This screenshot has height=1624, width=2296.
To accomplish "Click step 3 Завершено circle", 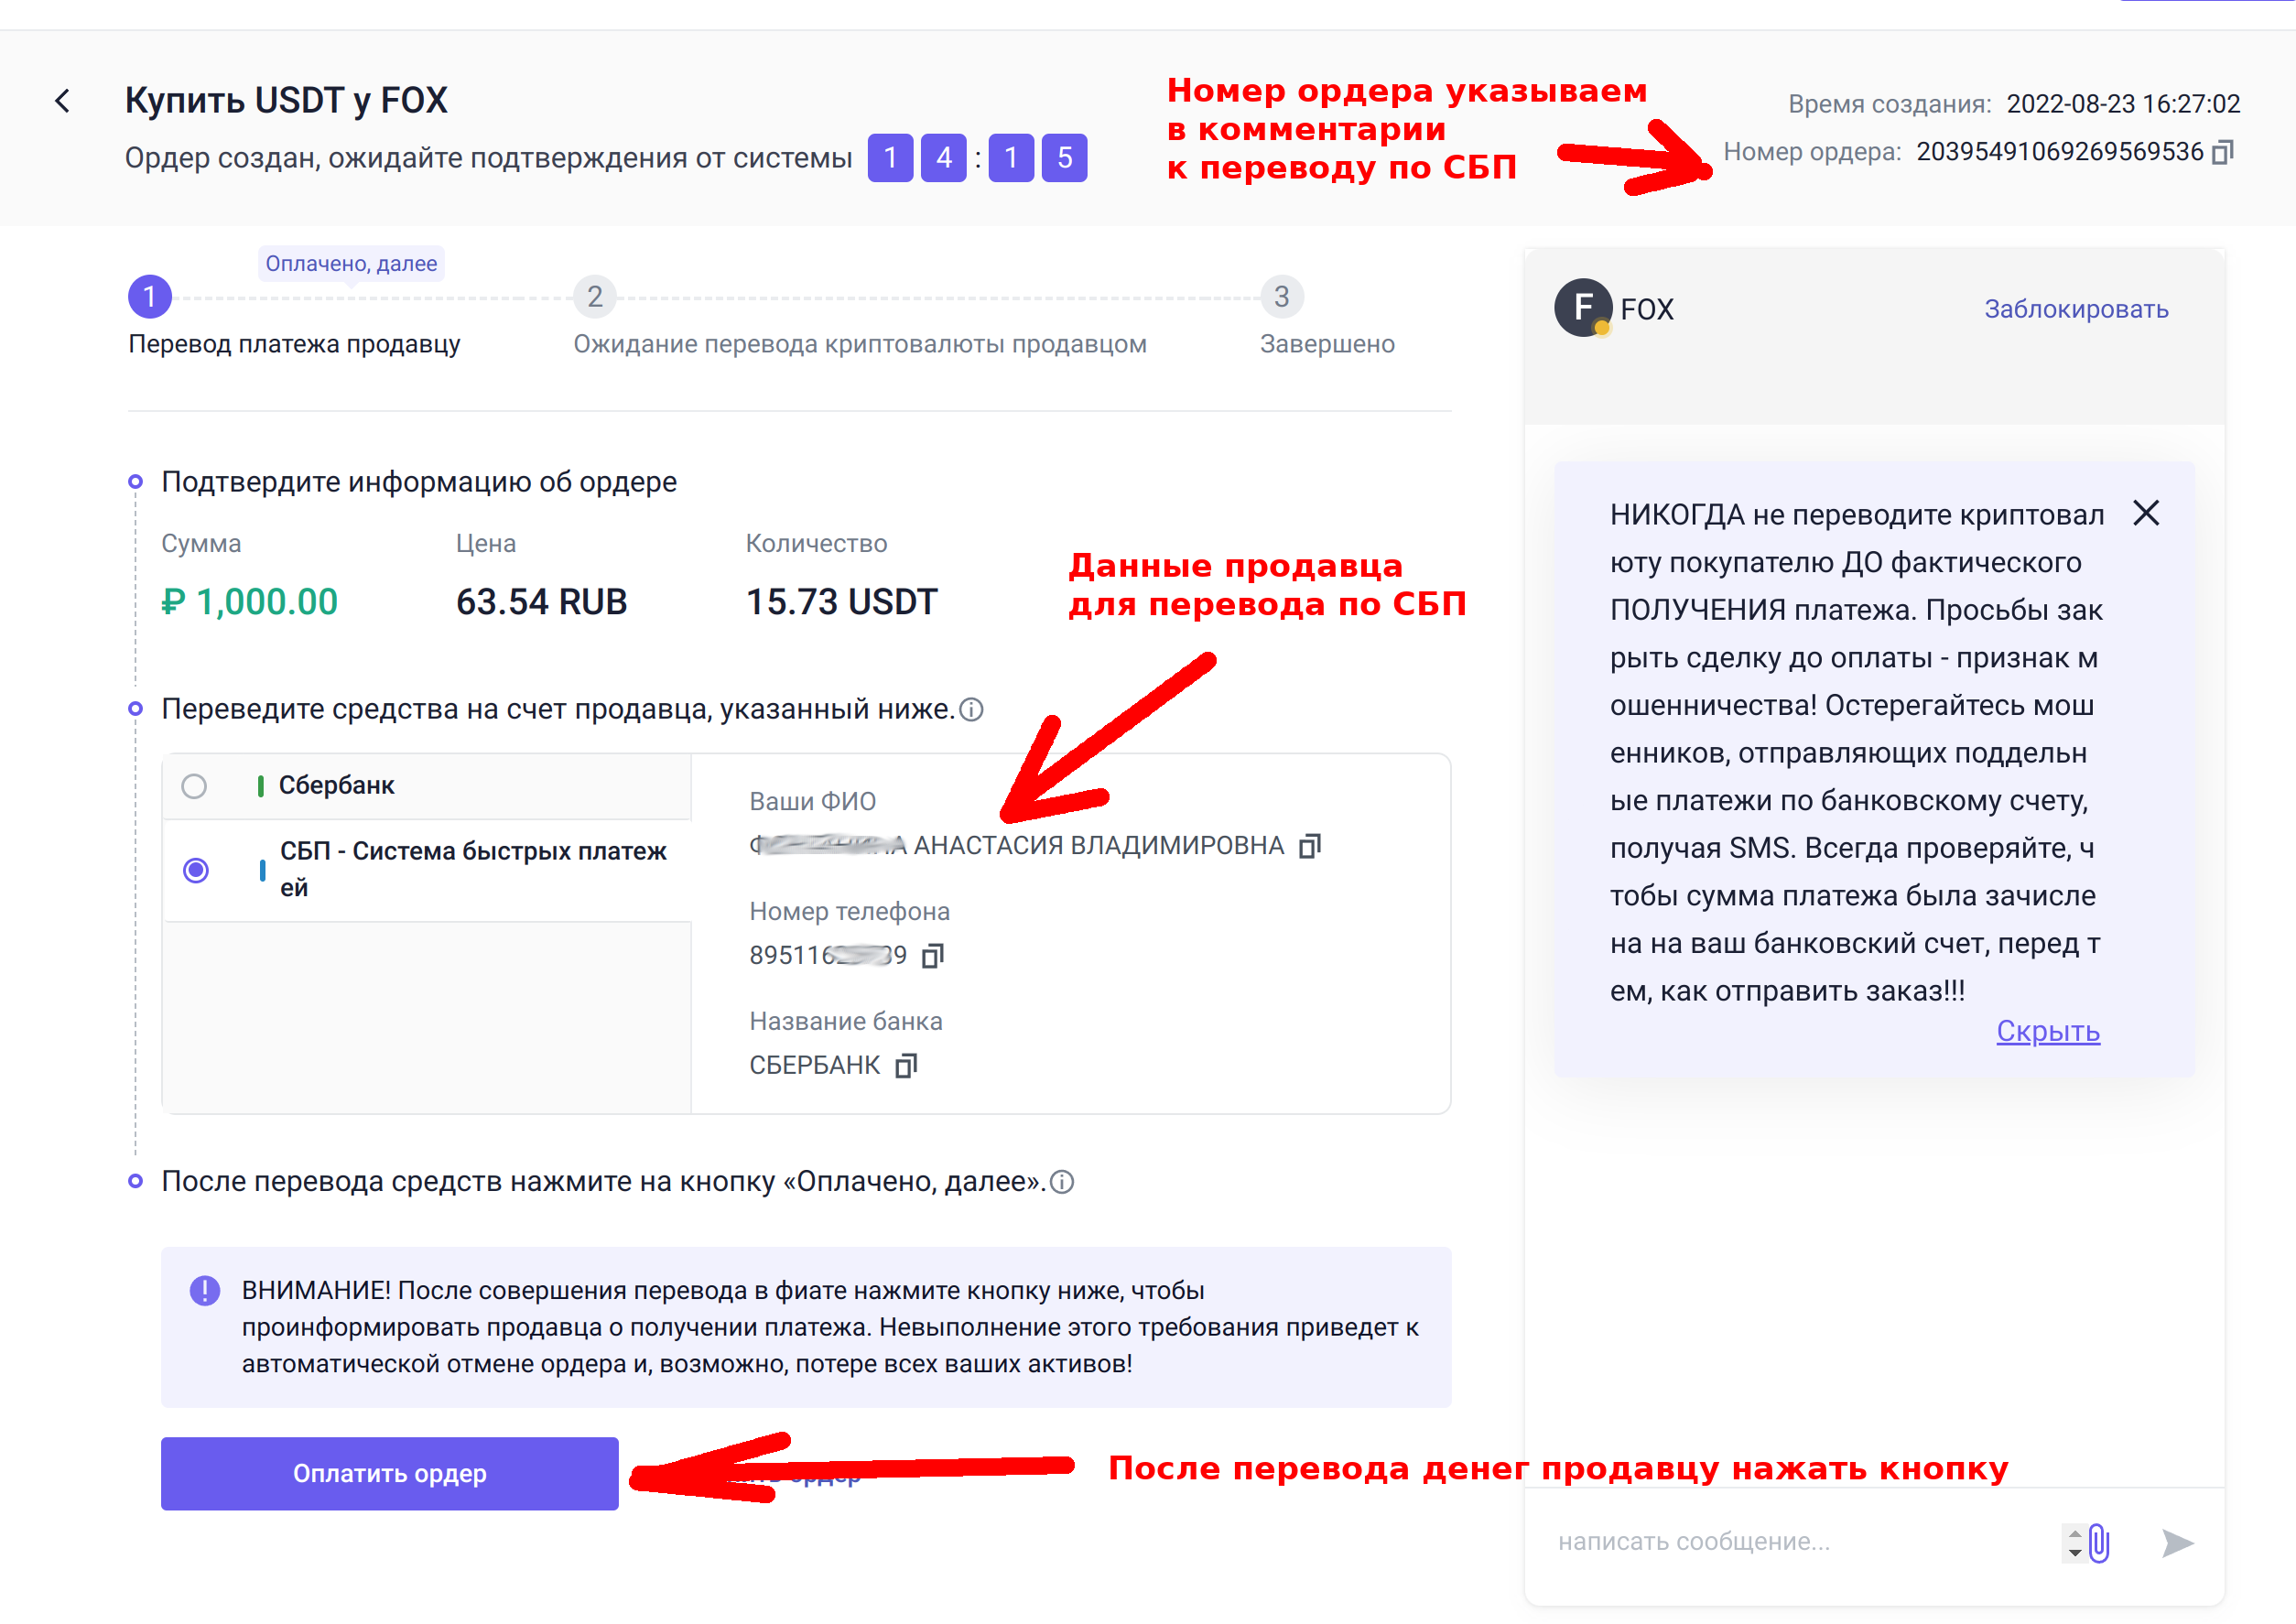I will [x=1281, y=297].
